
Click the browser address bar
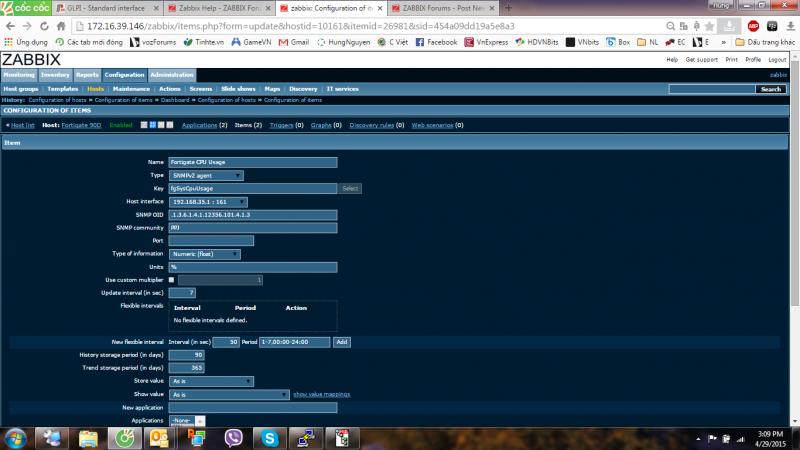pos(367,26)
